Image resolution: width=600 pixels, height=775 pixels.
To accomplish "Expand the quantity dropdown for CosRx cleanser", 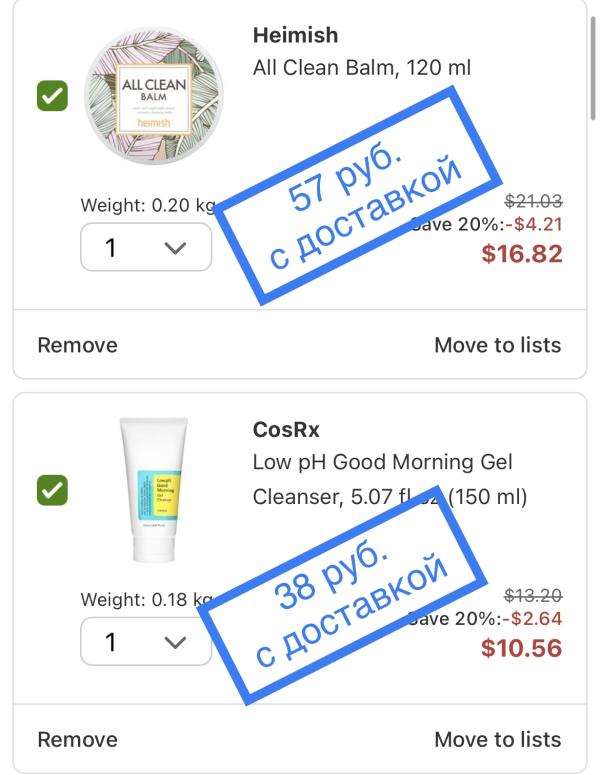I will 146,641.
